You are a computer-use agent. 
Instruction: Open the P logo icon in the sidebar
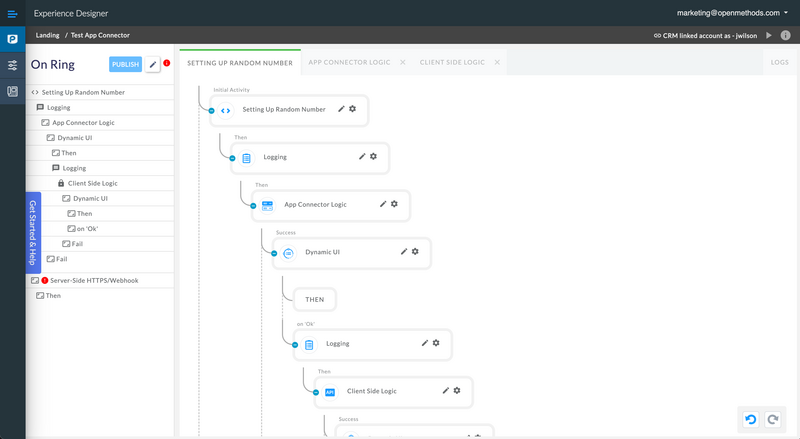(12, 39)
